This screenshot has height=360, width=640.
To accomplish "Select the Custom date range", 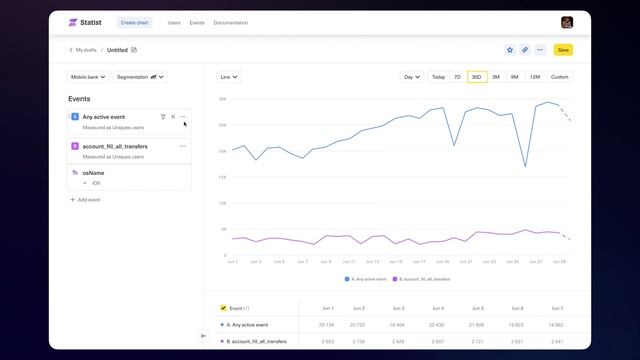I will 560,77.
